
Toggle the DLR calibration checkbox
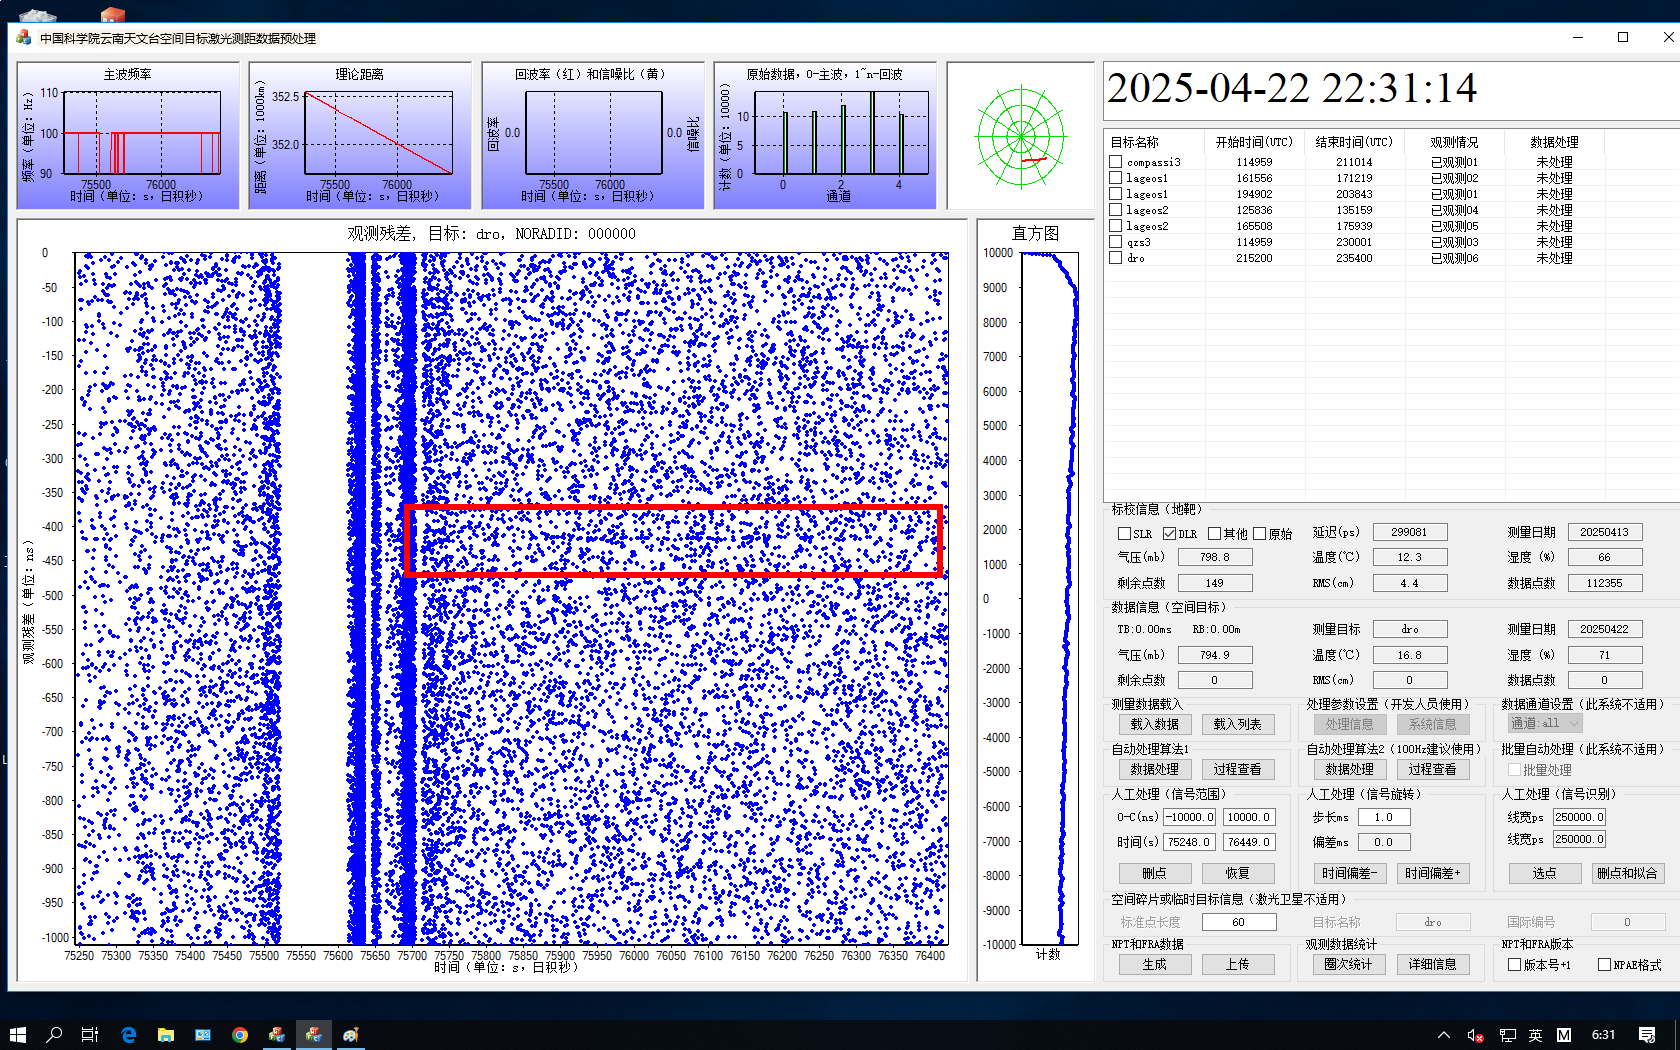pos(1169,534)
